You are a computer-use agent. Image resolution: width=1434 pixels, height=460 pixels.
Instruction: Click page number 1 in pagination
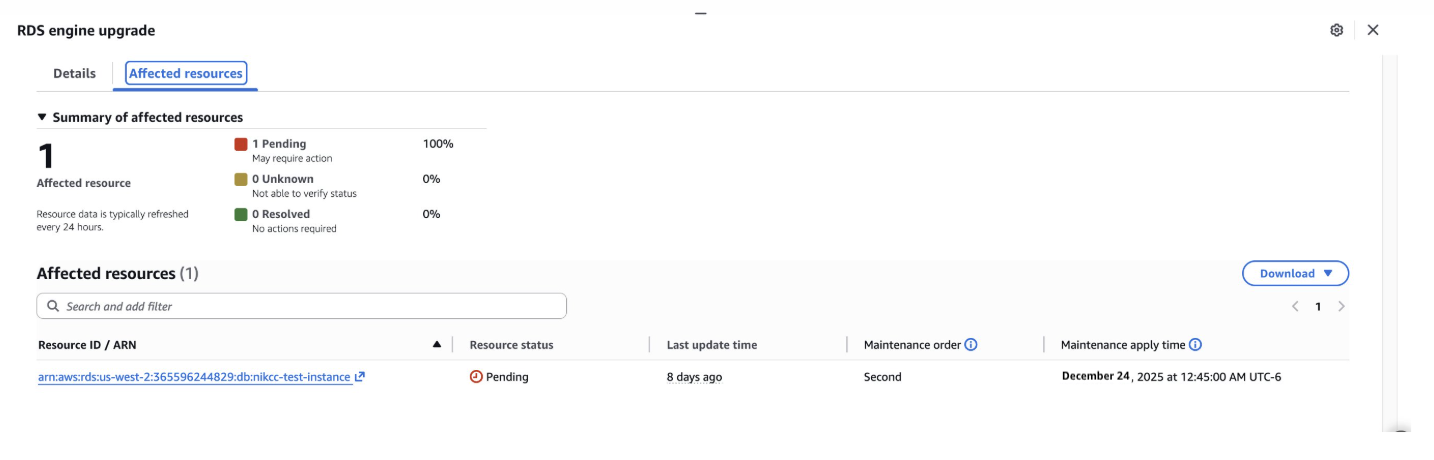coord(1318,306)
